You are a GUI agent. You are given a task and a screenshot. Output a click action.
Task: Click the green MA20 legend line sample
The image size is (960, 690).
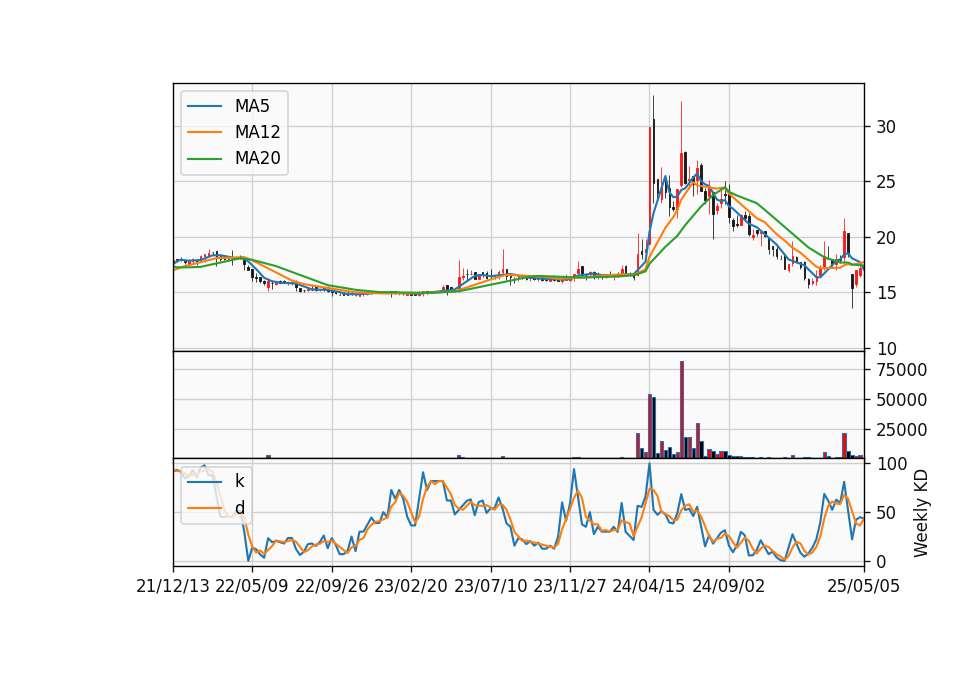click(x=204, y=159)
